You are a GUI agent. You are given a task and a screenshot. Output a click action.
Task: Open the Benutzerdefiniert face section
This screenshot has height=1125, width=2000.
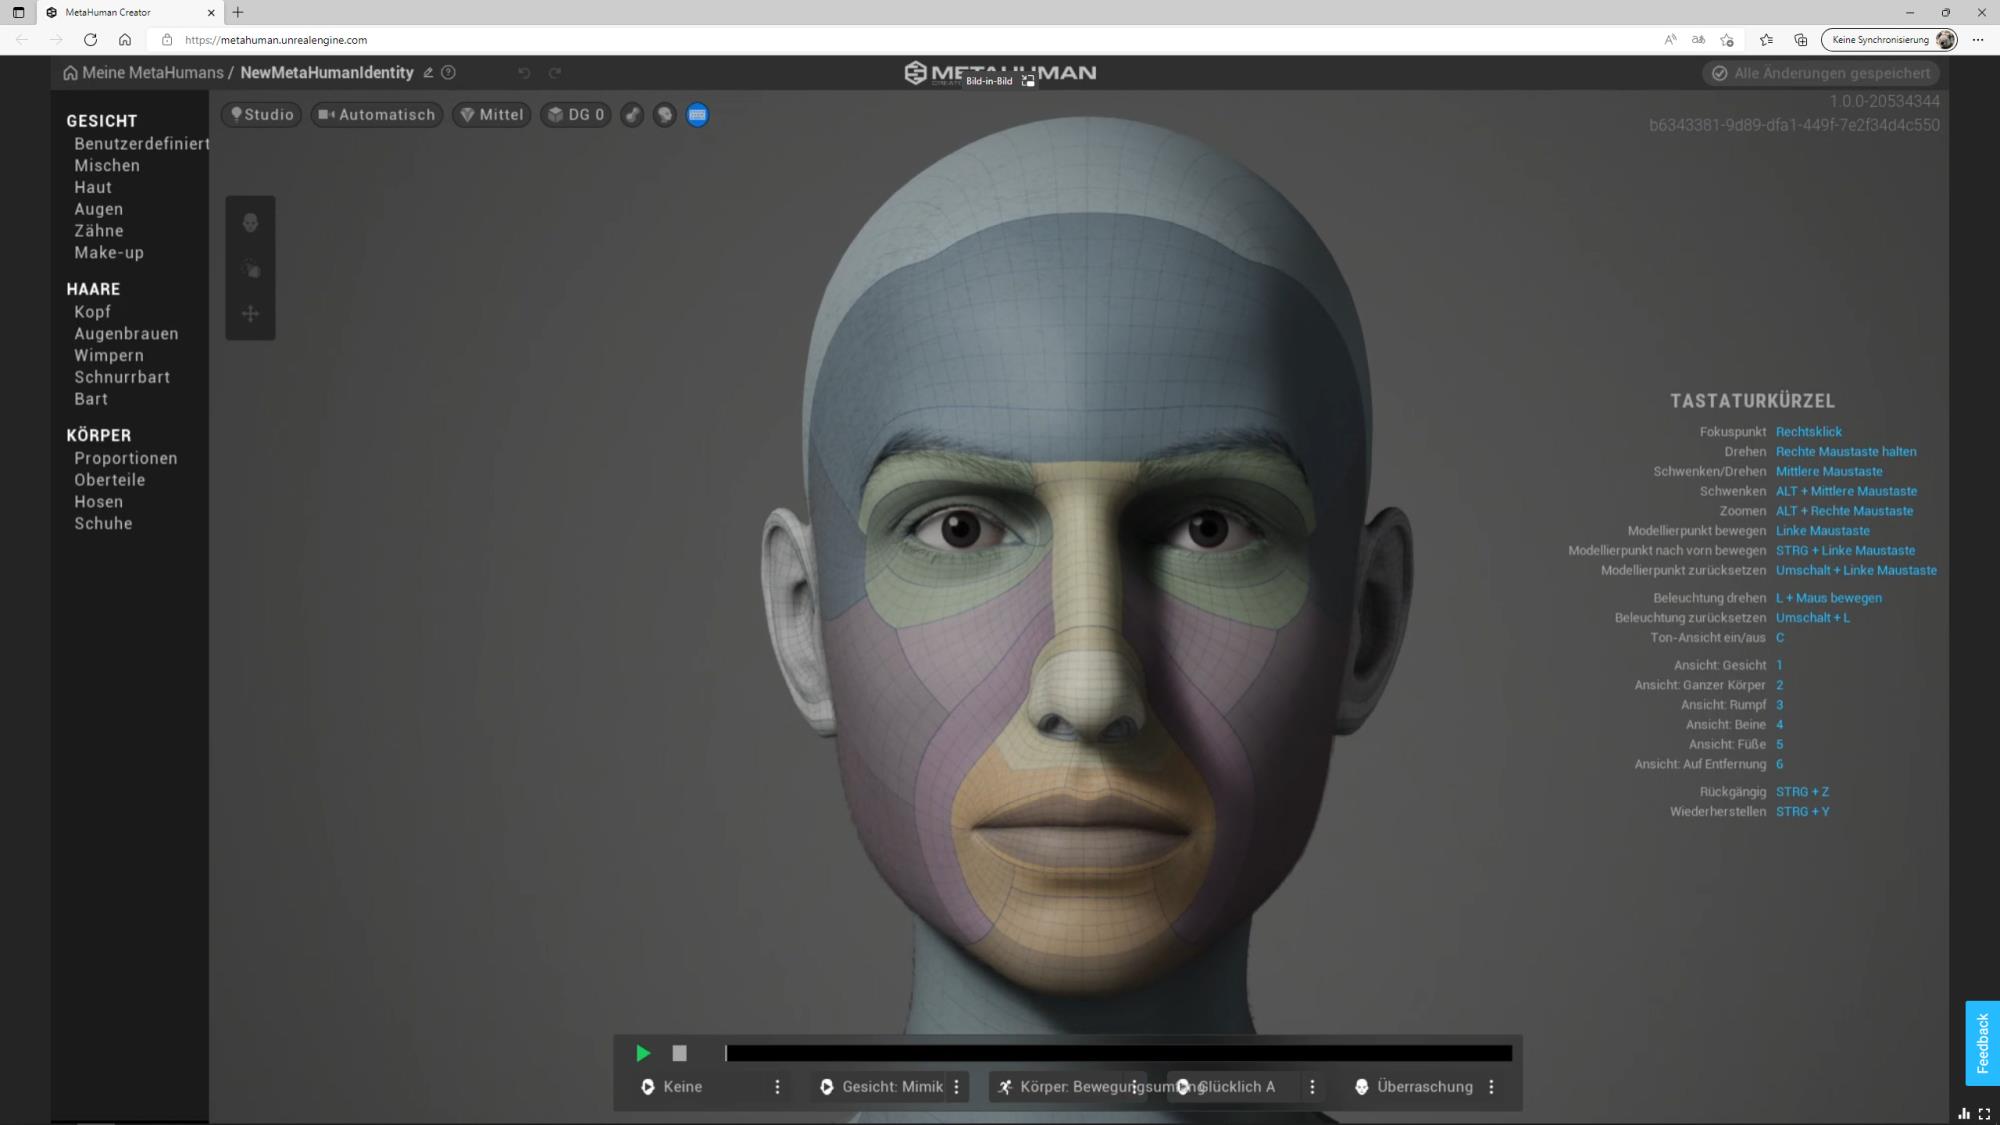(142, 144)
